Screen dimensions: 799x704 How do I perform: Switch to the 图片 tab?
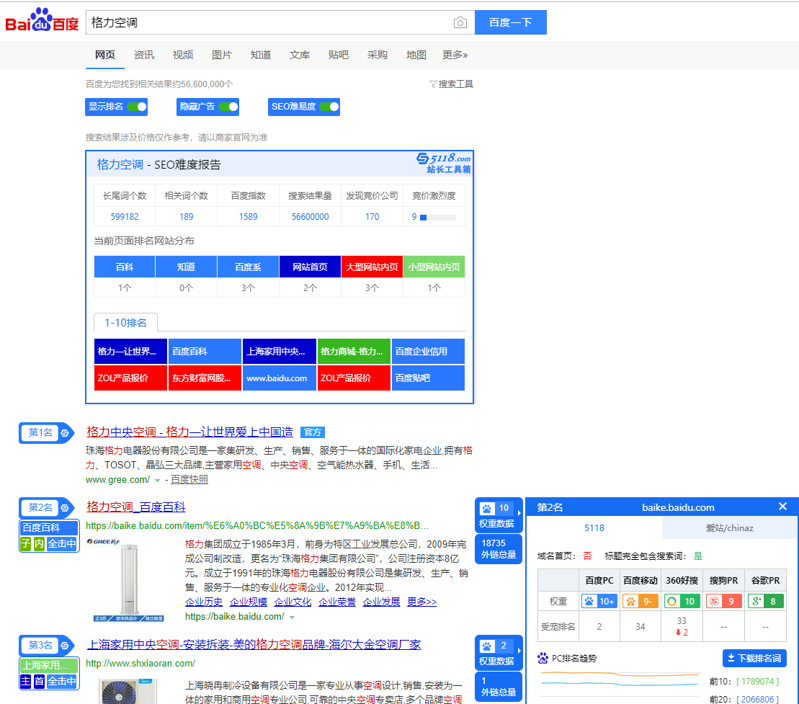point(222,55)
